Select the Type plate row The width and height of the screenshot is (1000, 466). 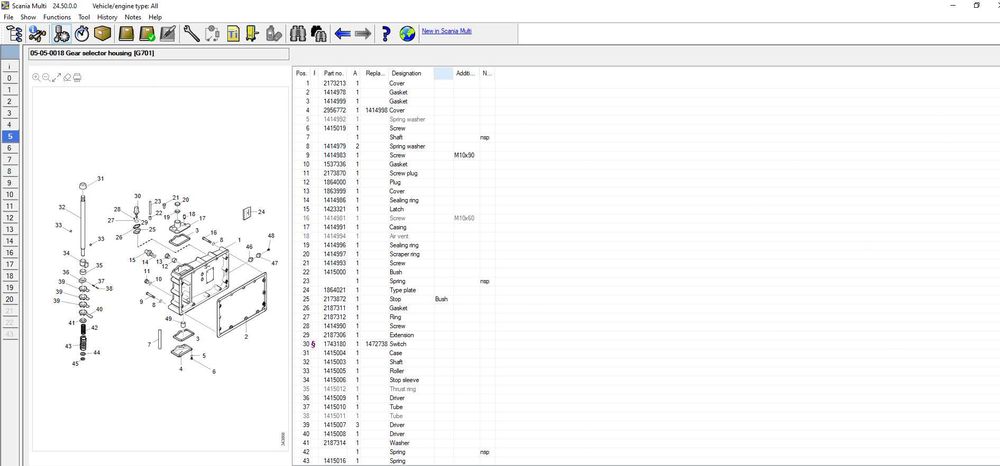[x=393, y=290]
